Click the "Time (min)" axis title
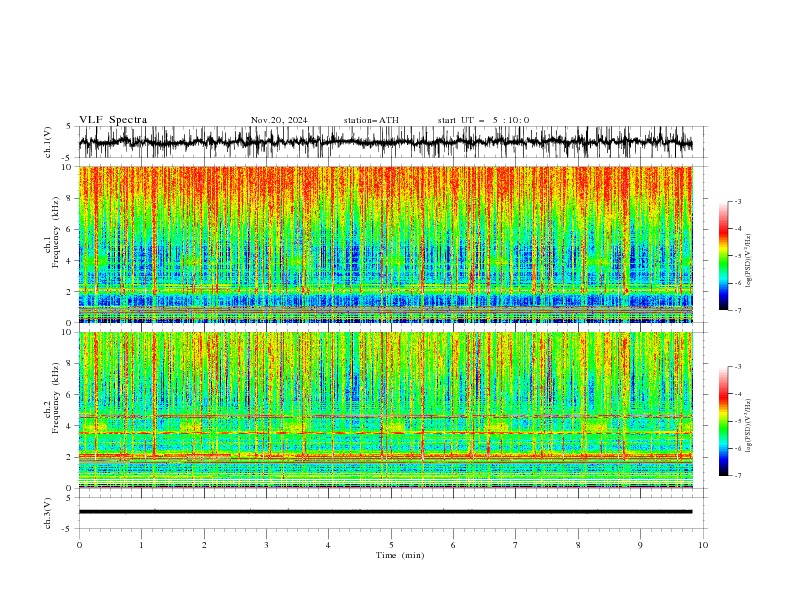This screenshot has height=612, width=792. click(x=400, y=555)
